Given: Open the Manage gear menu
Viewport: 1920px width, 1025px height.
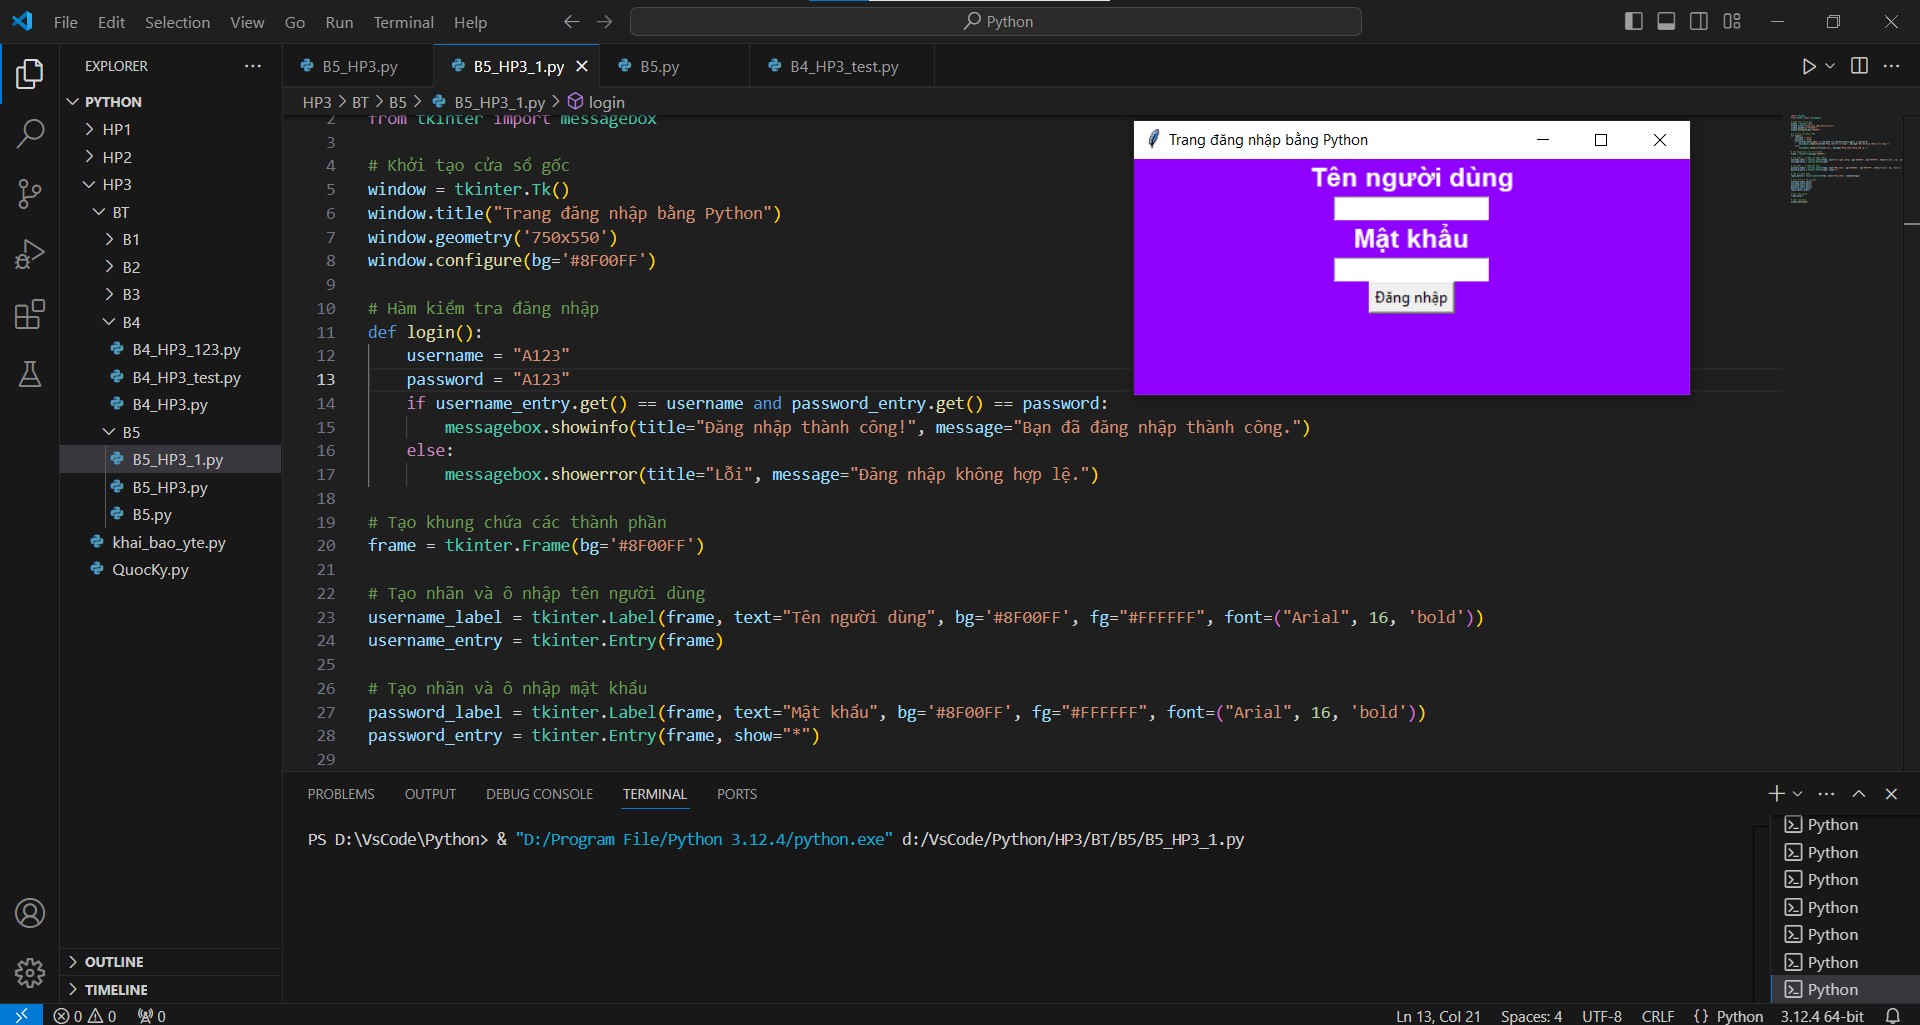Looking at the screenshot, I should coord(30,972).
